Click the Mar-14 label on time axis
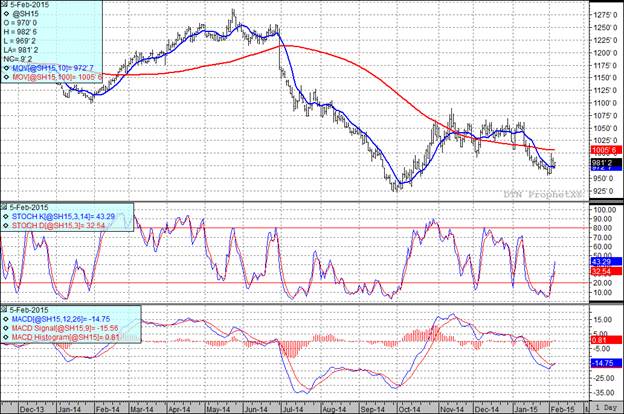The image size is (624, 414). 142,409
